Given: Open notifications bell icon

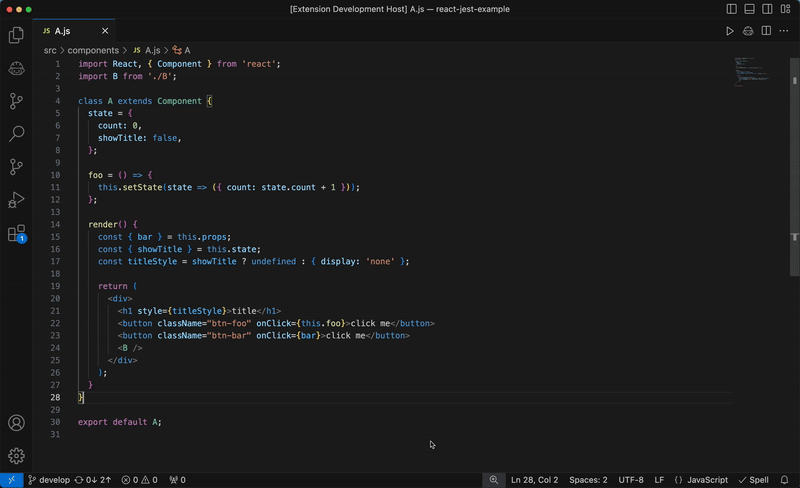Looking at the screenshot, I should click(785, 480).
